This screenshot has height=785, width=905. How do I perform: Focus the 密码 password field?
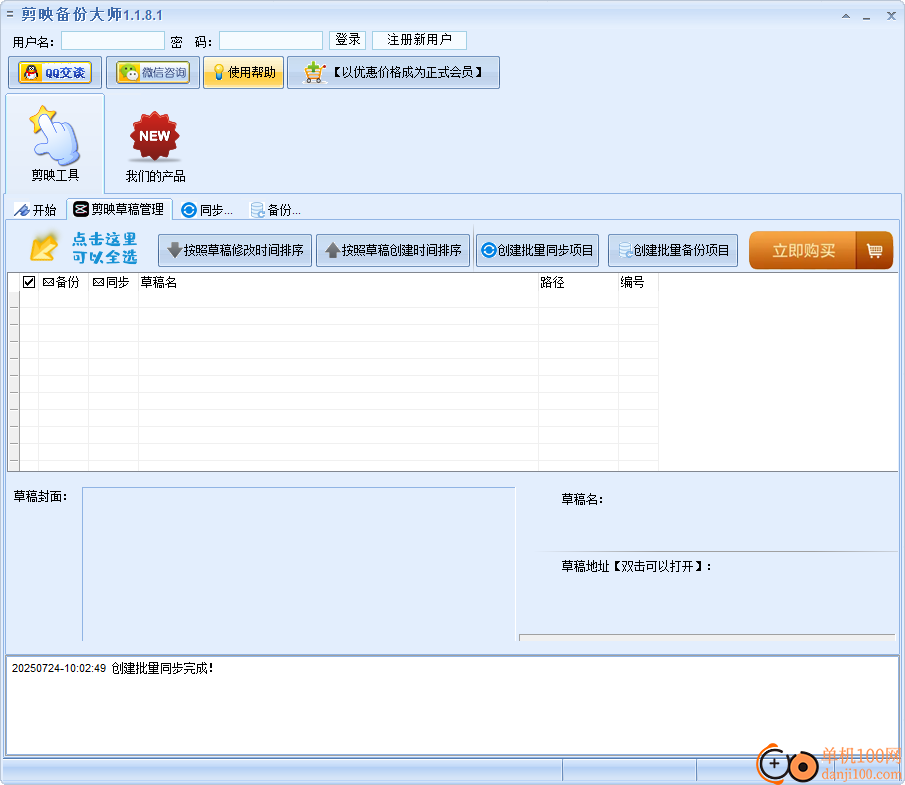[271, 40]
